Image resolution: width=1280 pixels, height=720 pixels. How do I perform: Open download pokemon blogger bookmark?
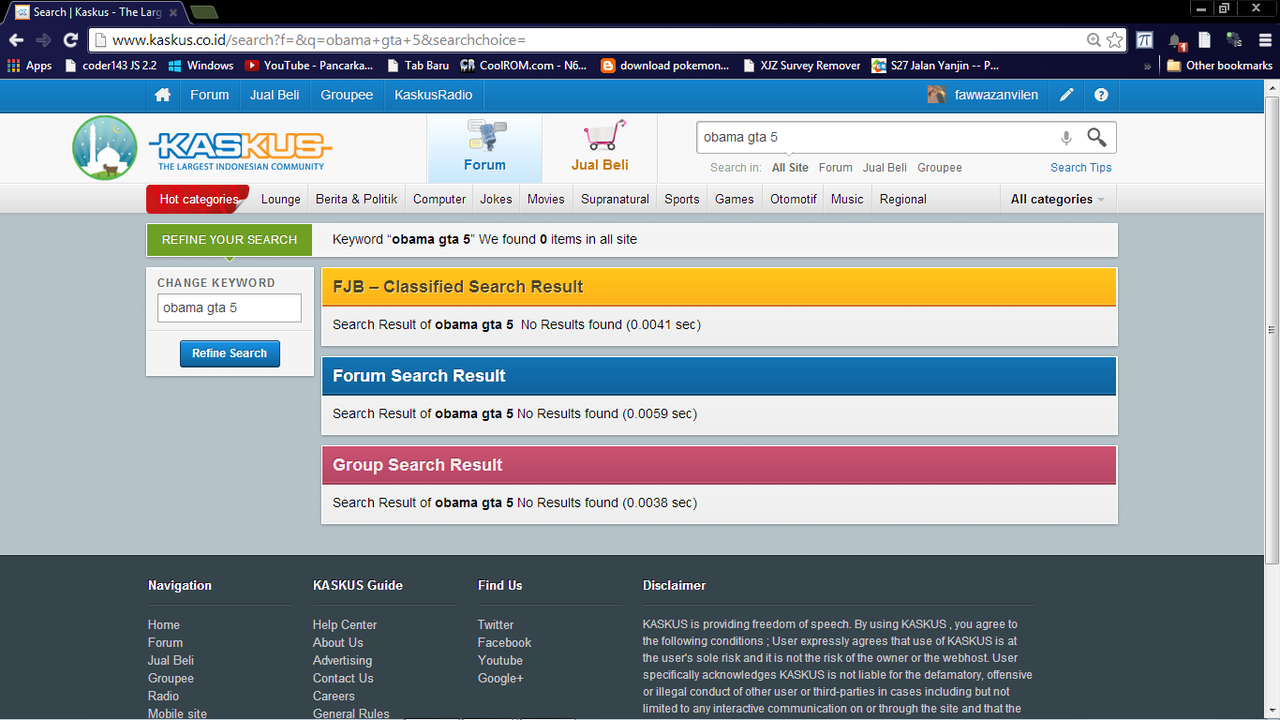665,65
